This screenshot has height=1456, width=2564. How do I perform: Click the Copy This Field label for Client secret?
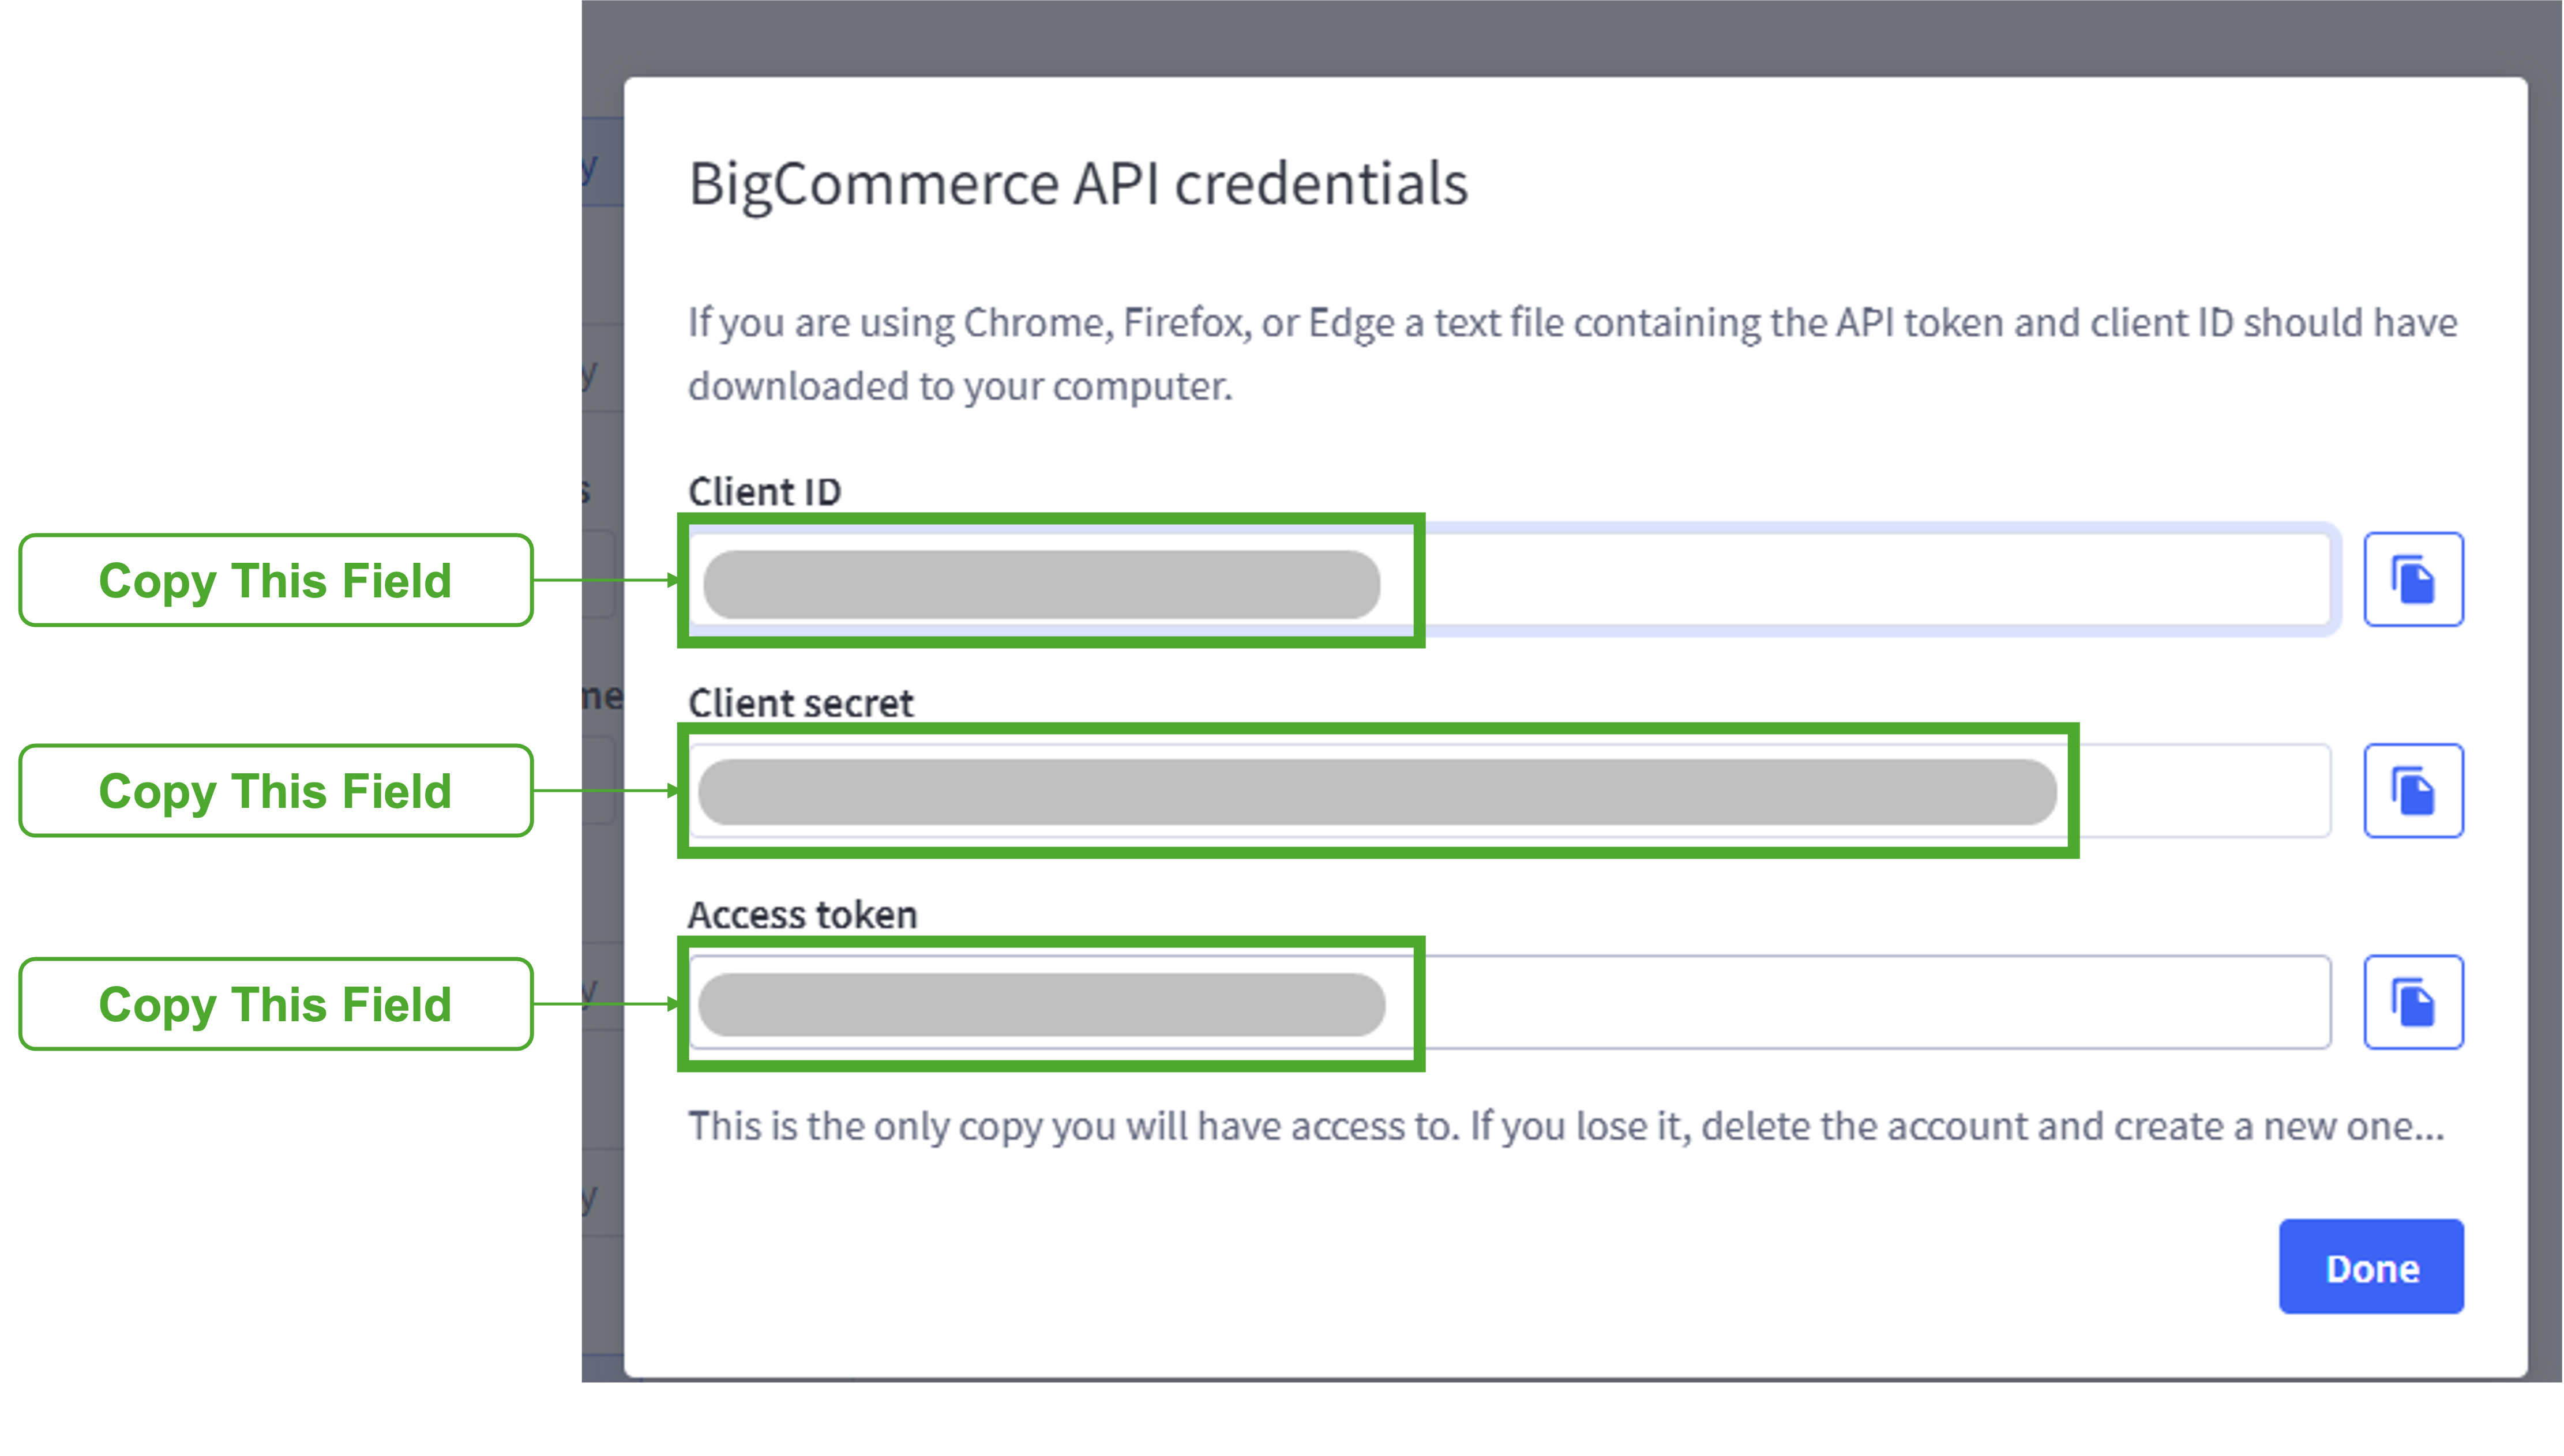pos(275,790)
